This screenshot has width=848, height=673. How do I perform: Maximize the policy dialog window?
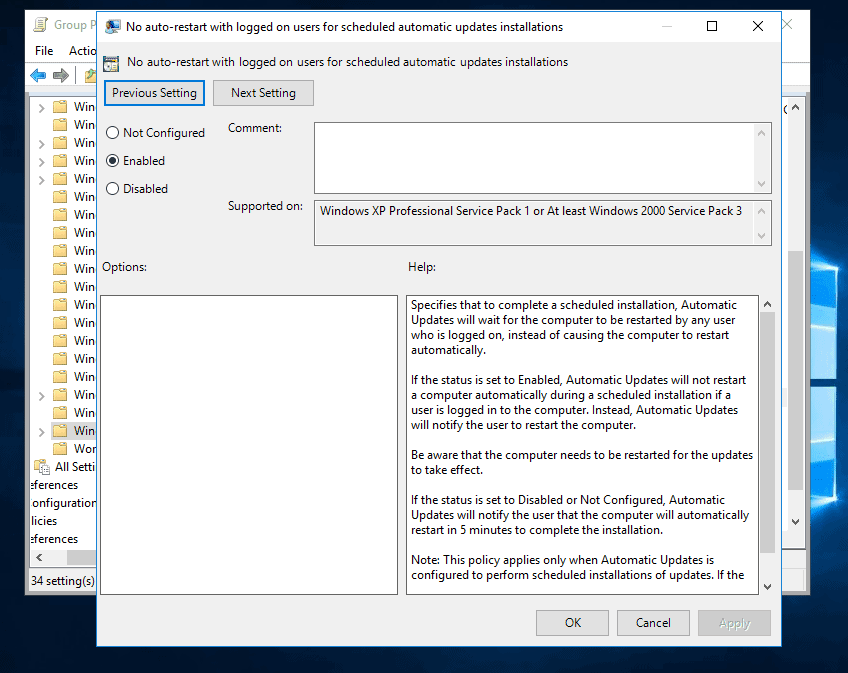click(x=712, y=26)
